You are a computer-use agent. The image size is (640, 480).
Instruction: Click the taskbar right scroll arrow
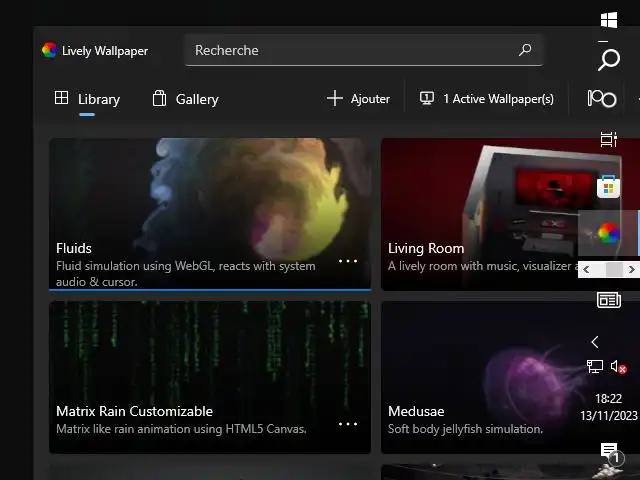[632, 269]
